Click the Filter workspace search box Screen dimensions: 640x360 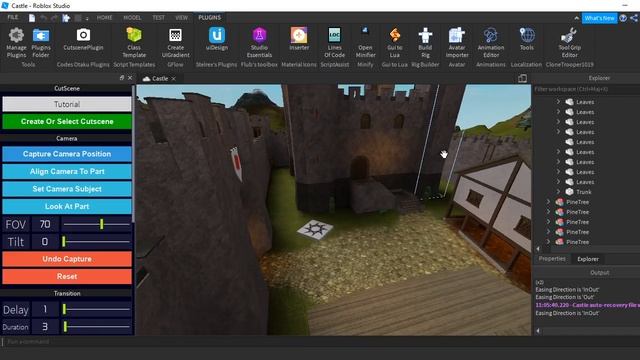coord(587,89)
